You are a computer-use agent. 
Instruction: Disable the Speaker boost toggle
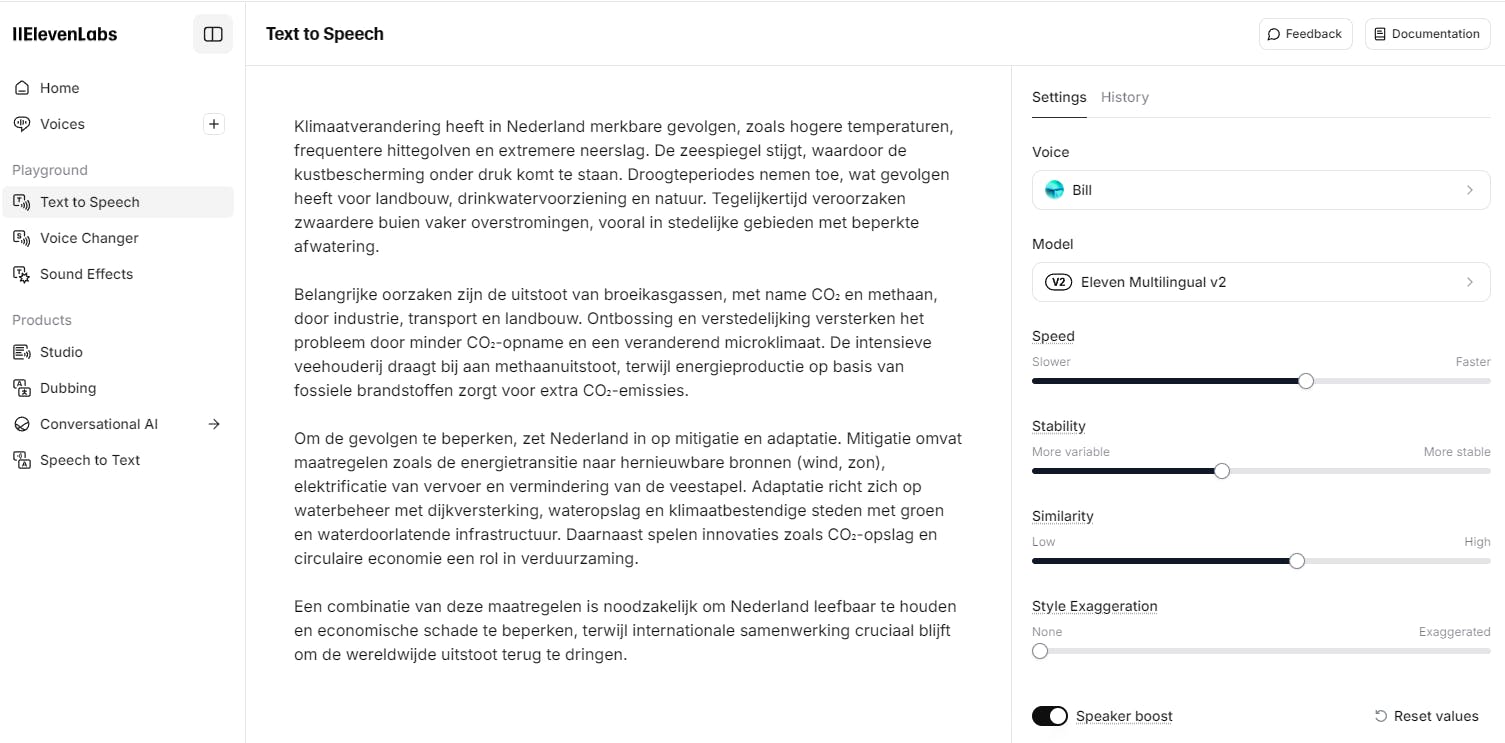tap(1050, 716)
